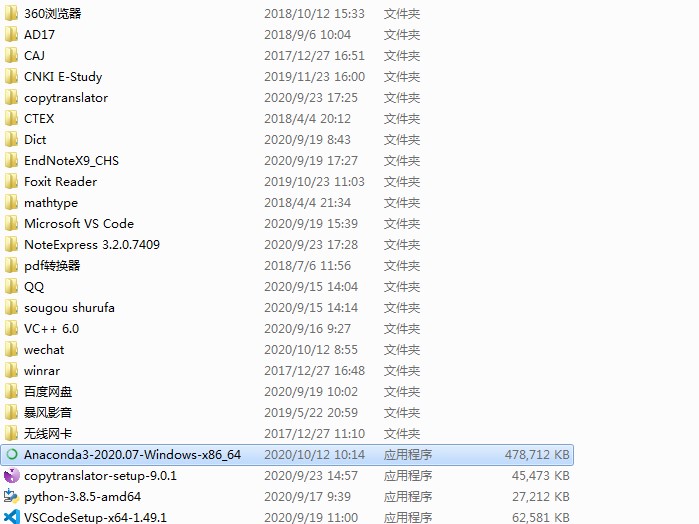This screenshot has width=699, height=524.
Task: Select the folder name Foxit Reader
Action: 60,181
